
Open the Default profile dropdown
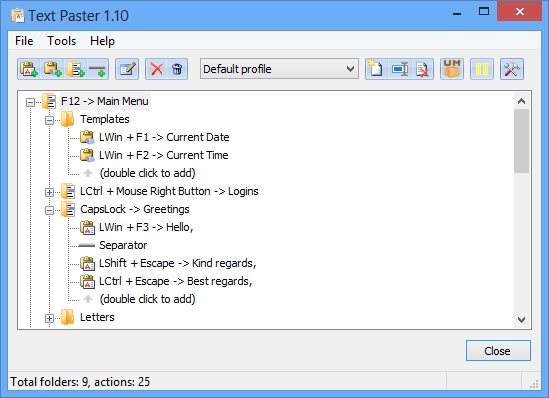(x=279, y=69)
